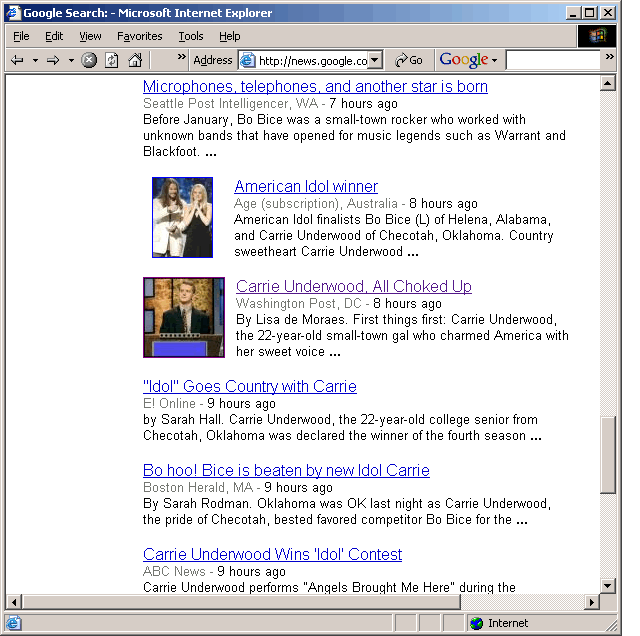
Task: Expand the Google toolbar overflow chevron
Action: [610, 56]
